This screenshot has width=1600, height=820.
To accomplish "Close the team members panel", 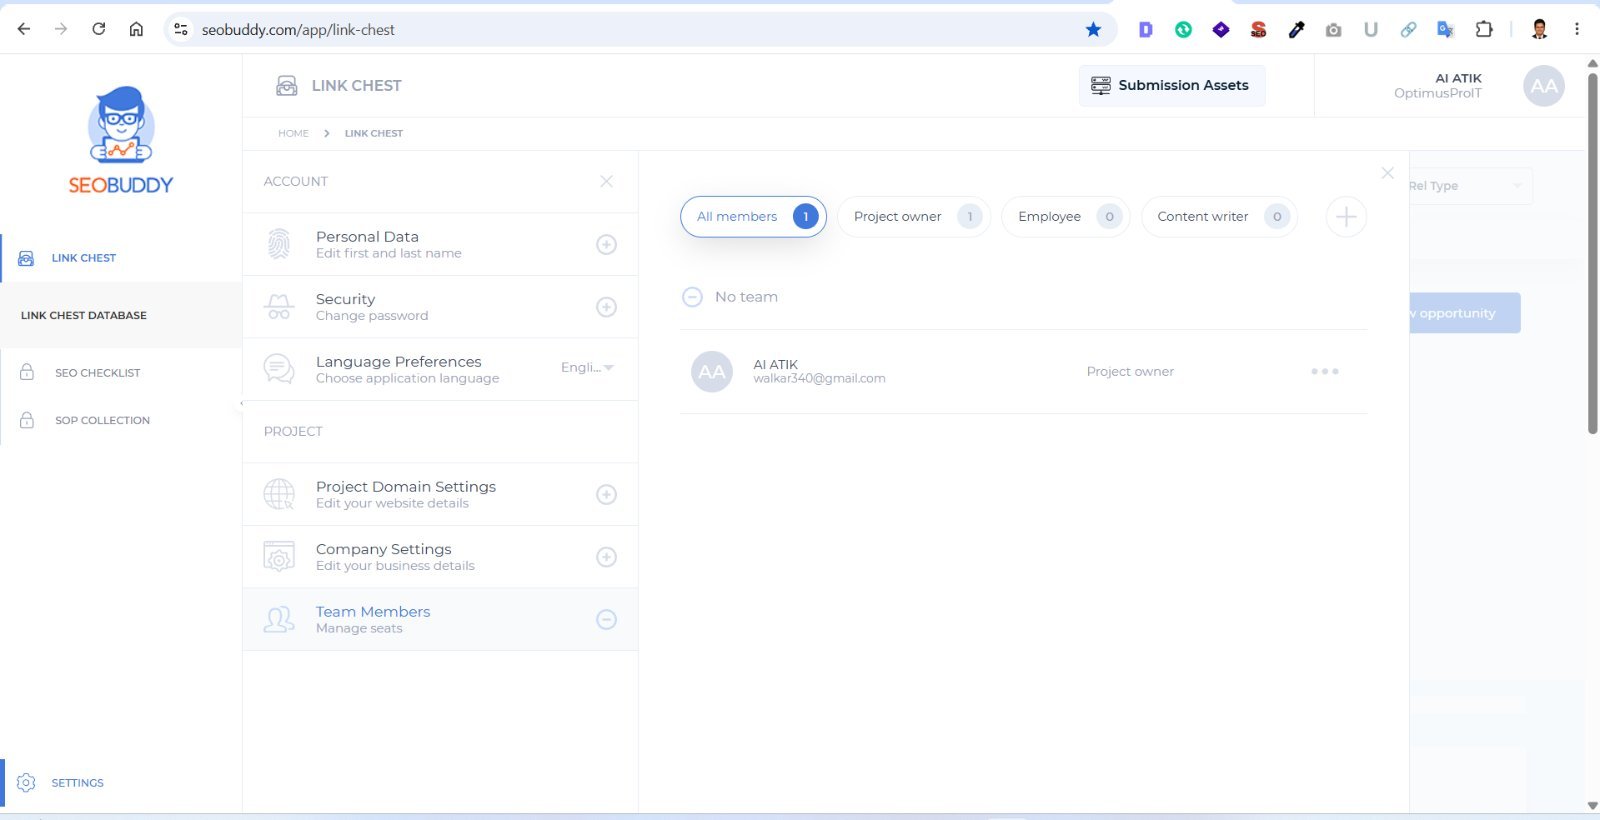I will pyautogui.click(x=1387, y=173).
